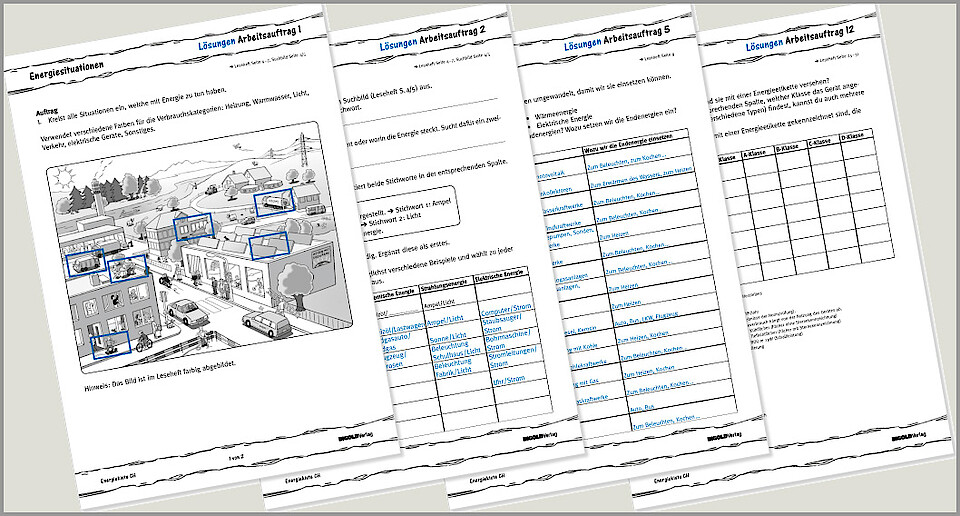The image size is (960, 516).
Task: Open the town energy search illustration
Action: 200,247
